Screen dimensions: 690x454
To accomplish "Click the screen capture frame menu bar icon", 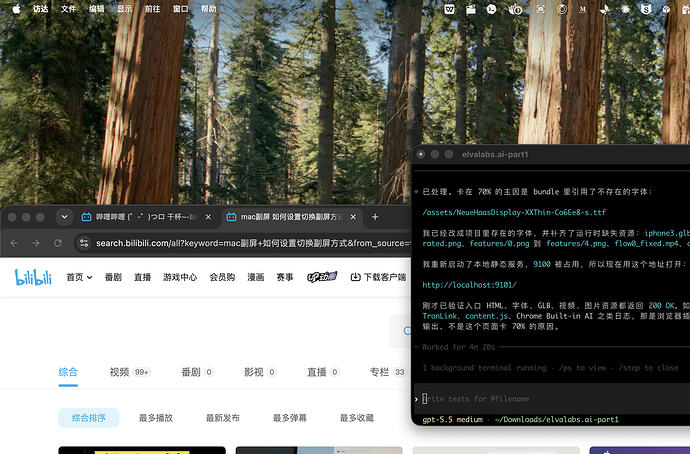I will pyautogui.click(x=540, y=9).
